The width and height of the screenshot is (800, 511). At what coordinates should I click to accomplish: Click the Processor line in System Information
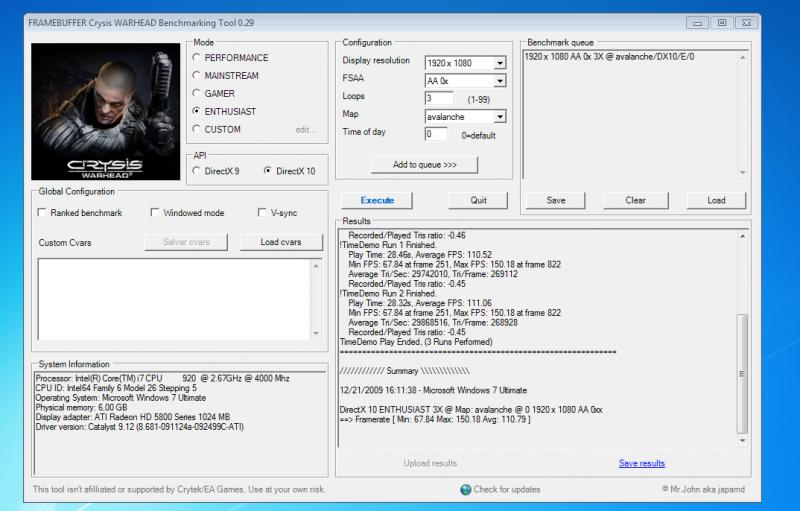point(162,378)
